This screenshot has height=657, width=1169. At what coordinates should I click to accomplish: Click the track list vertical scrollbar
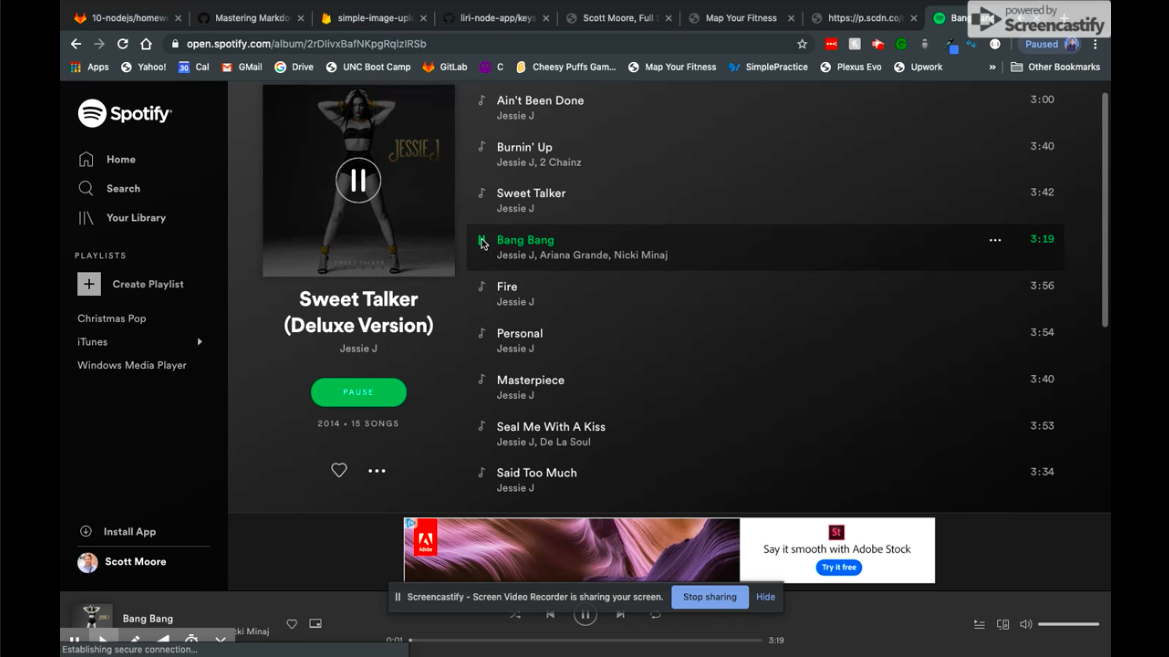pos(1104,209)
